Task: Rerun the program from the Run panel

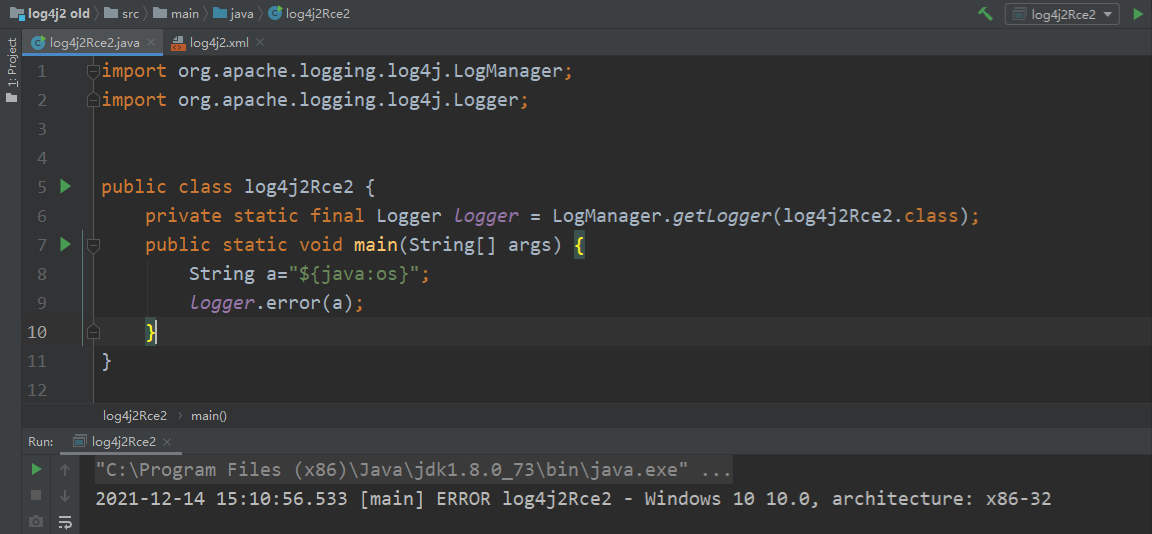Action: 36,469
